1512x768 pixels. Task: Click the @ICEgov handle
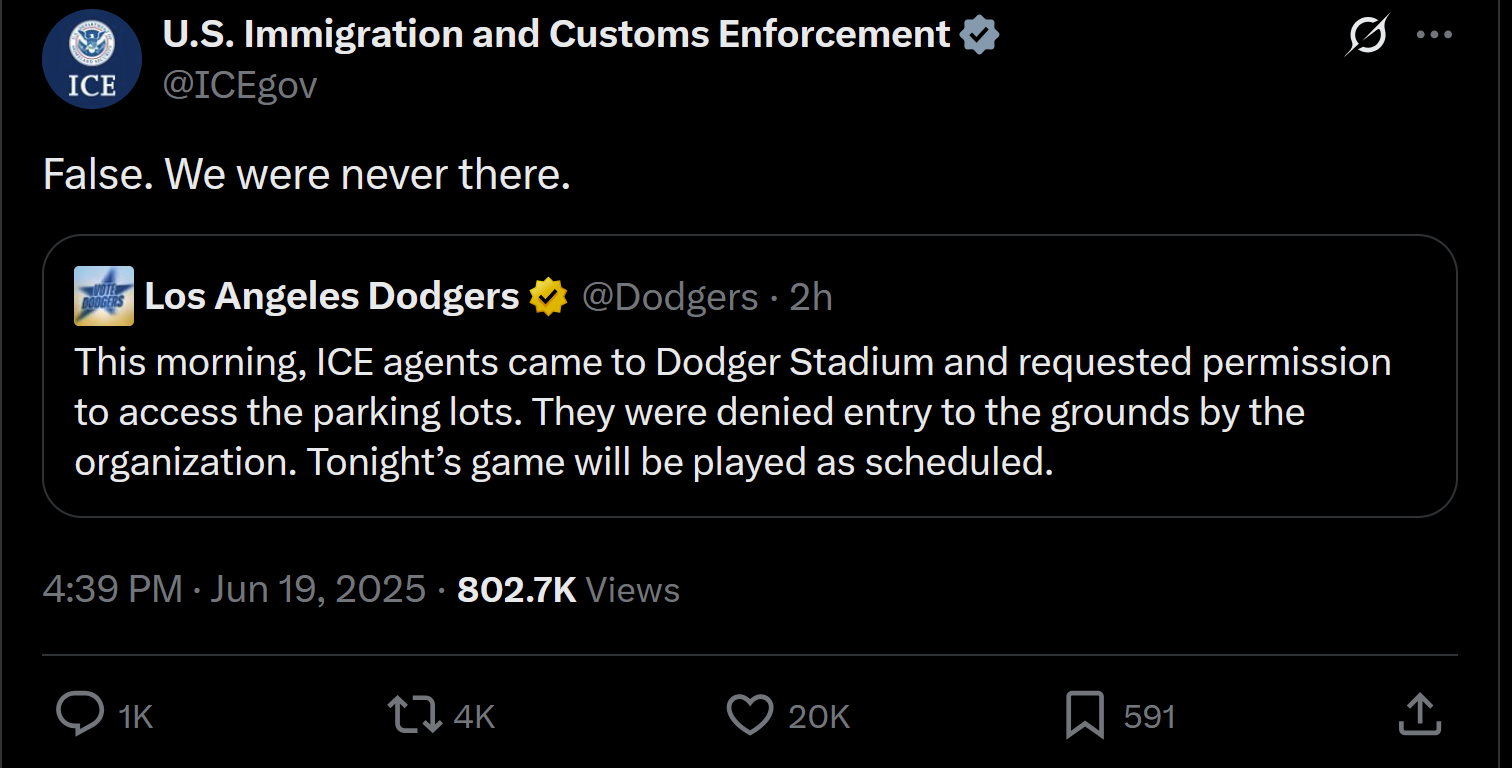[x=240, y=85]
